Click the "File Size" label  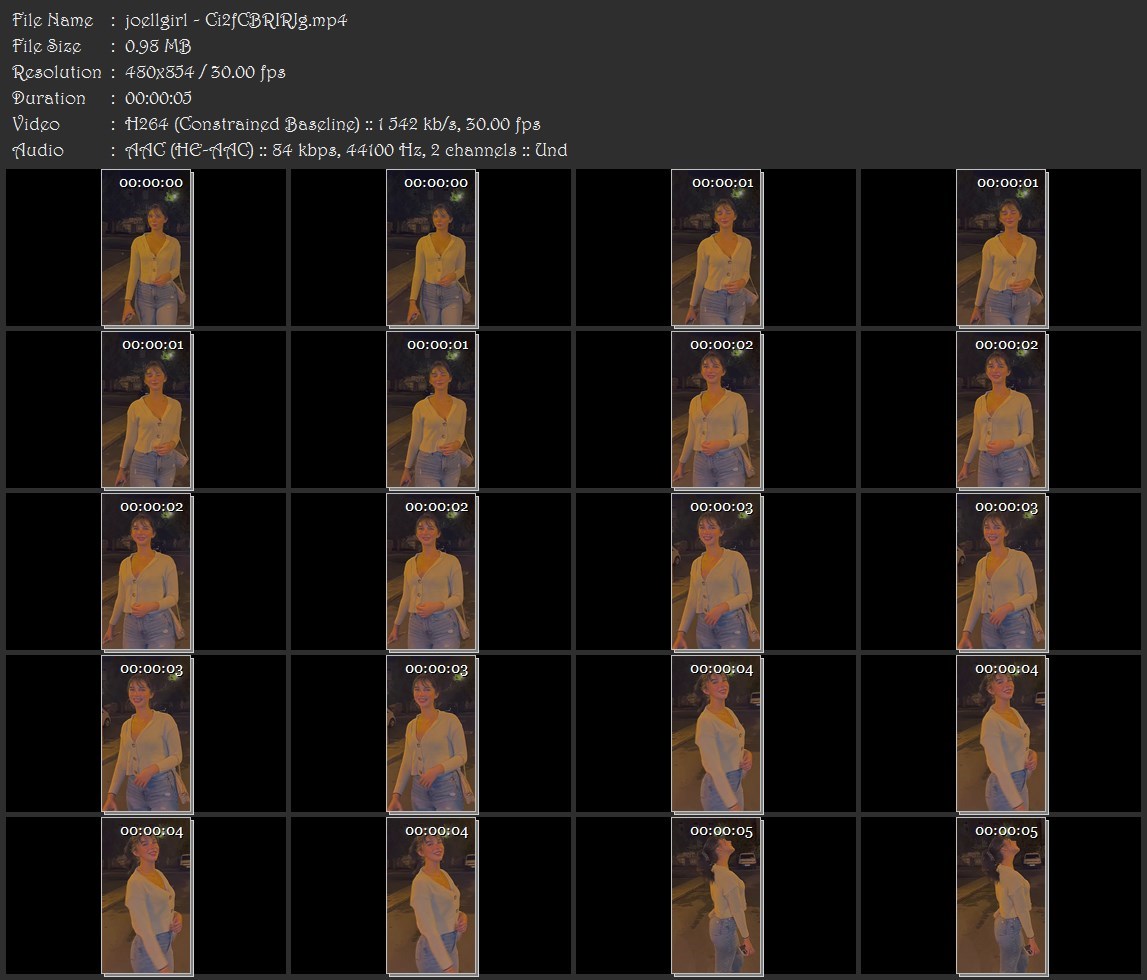[x=46, y=46]
